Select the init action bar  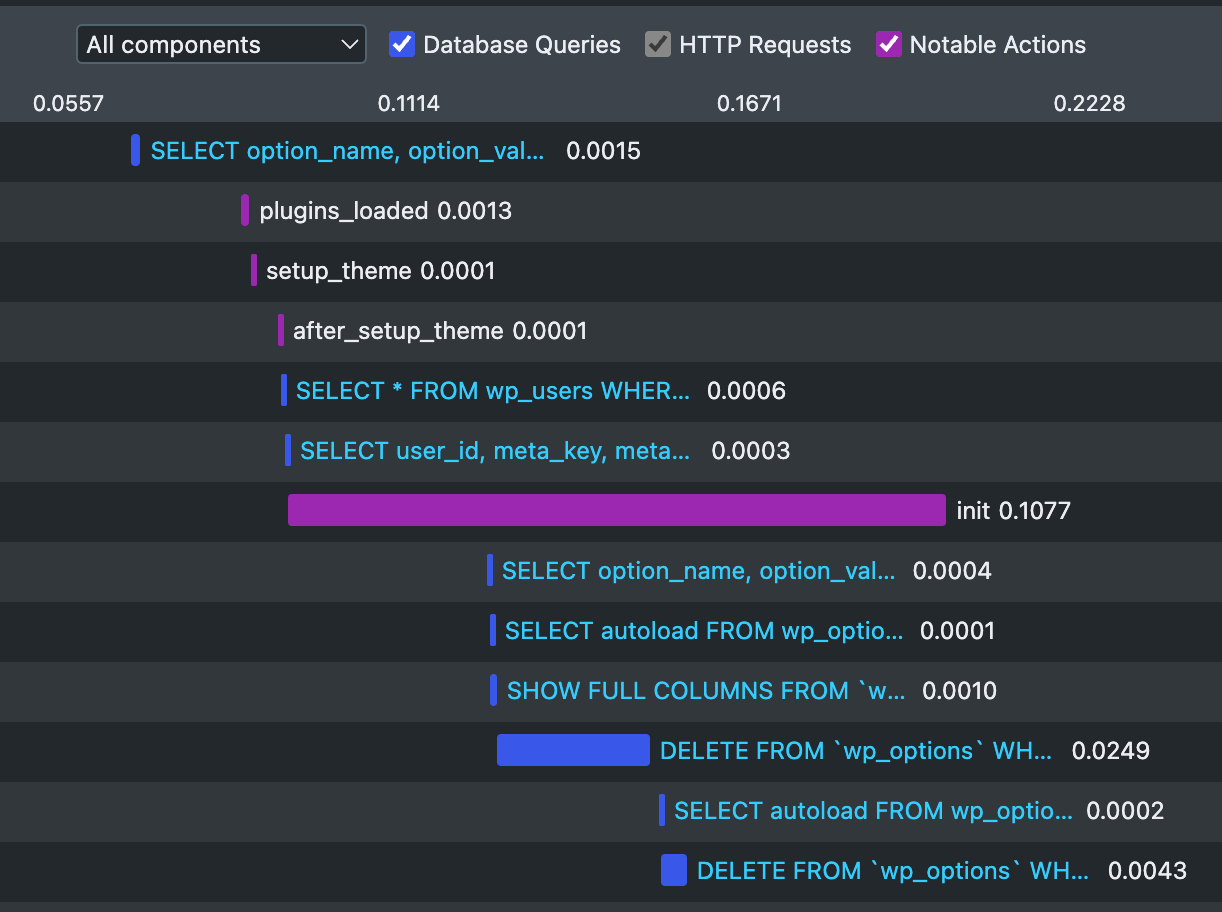click(x=616, y=510)
